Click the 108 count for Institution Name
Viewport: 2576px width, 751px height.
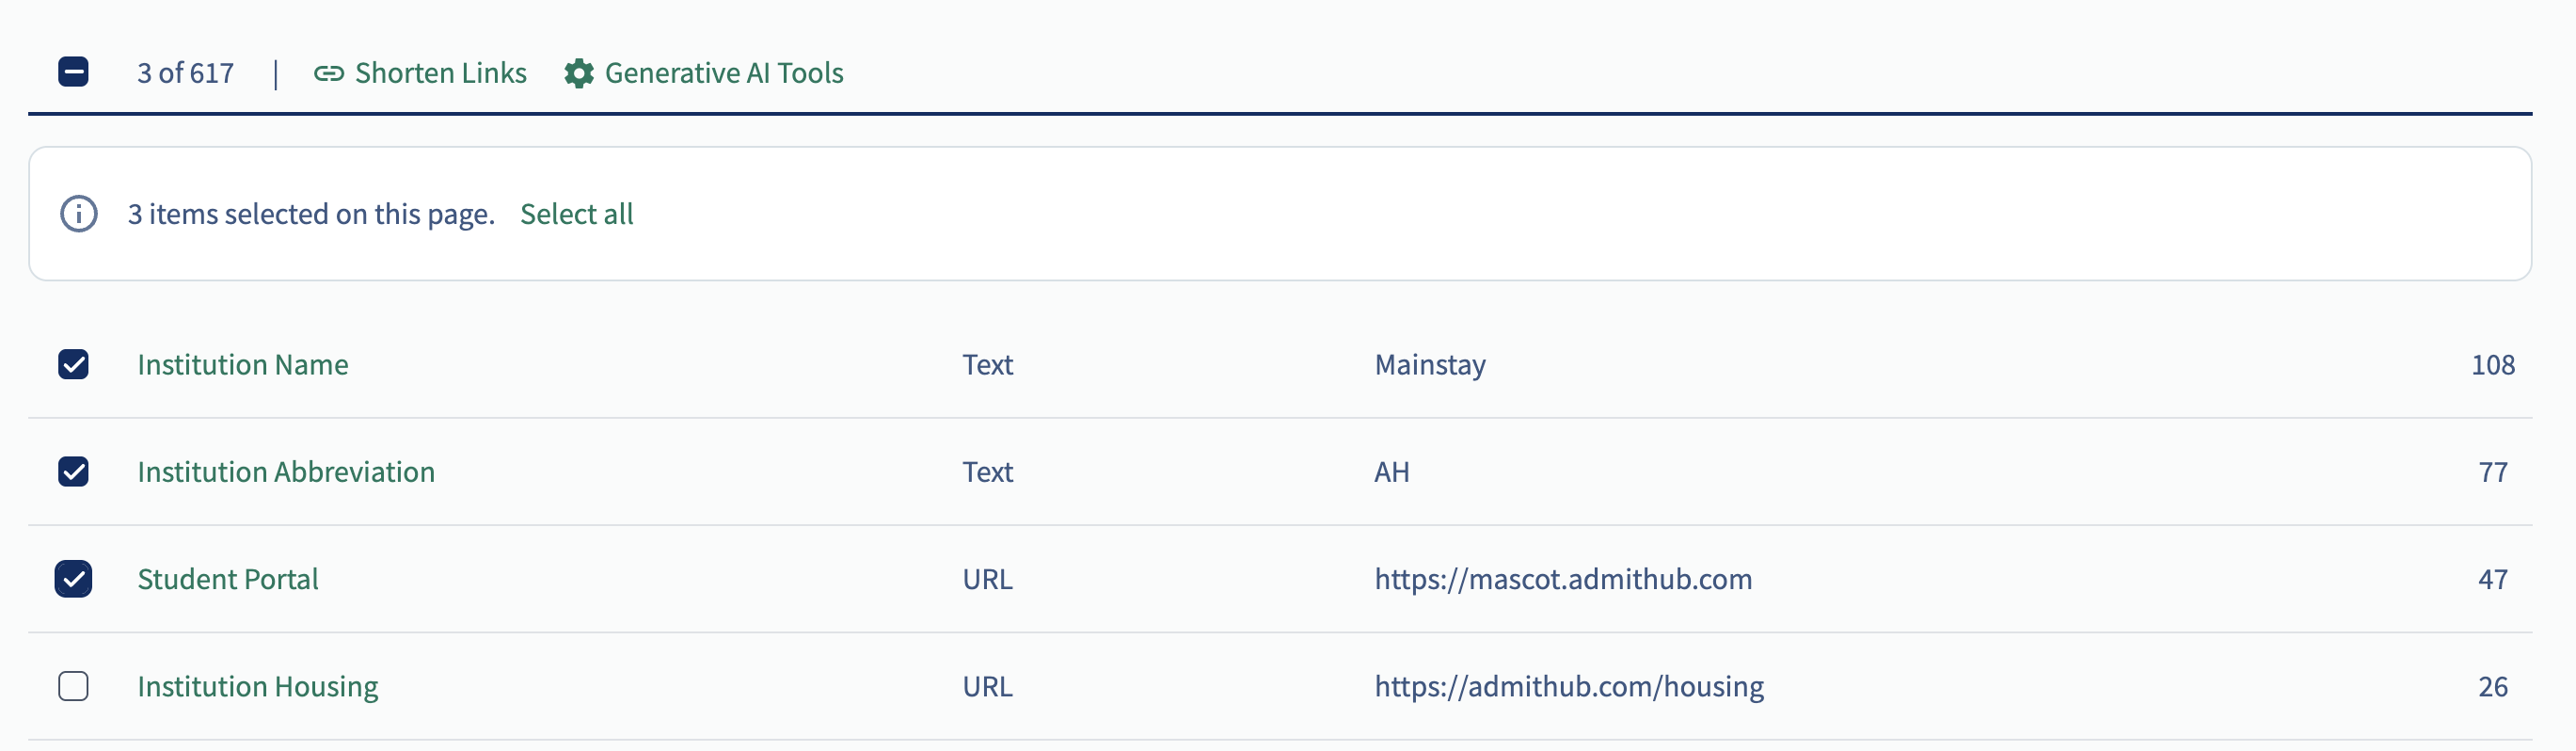tap(2492, 364)
